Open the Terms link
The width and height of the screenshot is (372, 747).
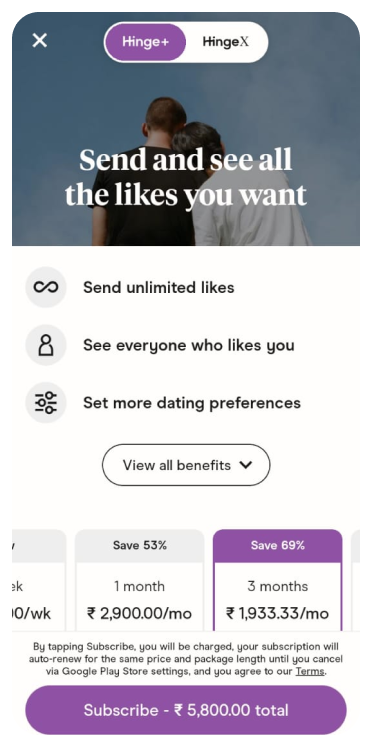pos(310,672)
